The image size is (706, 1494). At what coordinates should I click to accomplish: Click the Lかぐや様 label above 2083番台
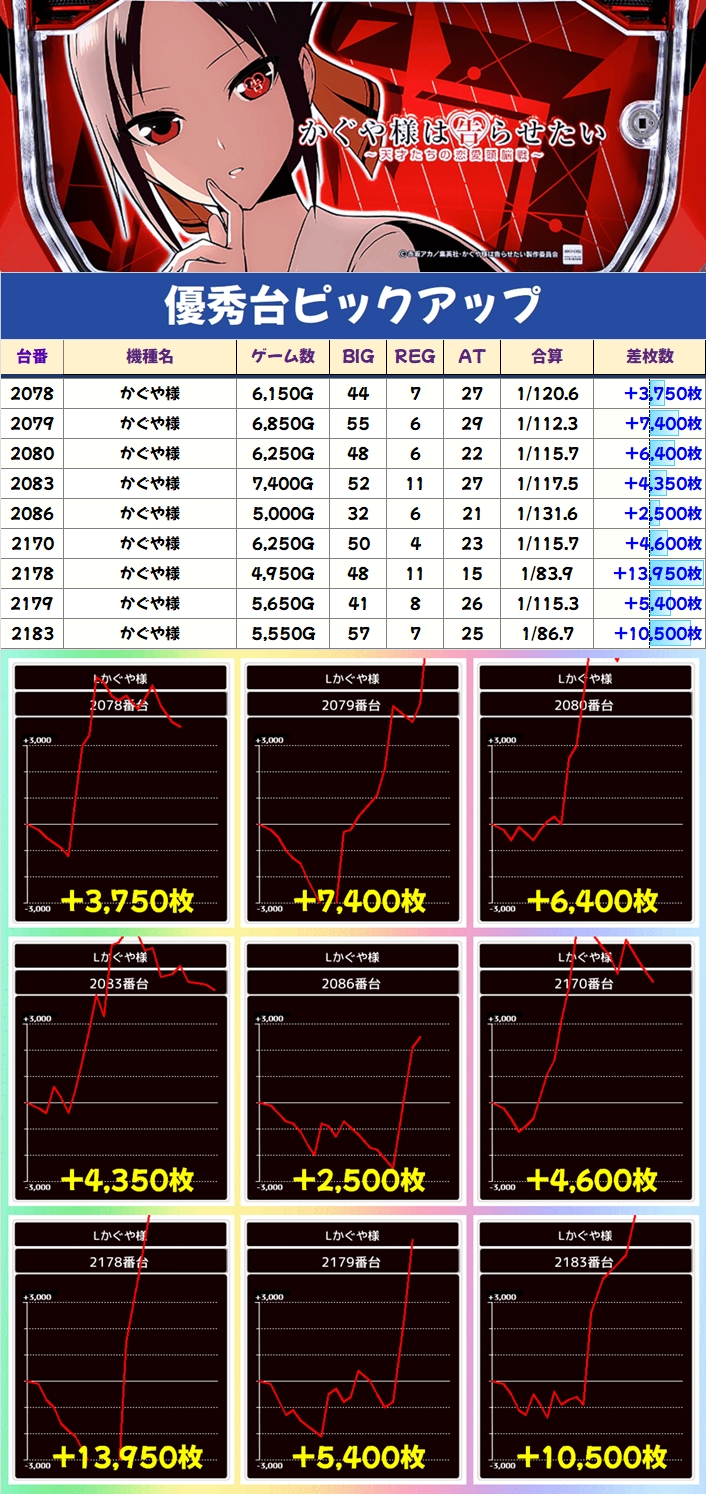point(120,957)
